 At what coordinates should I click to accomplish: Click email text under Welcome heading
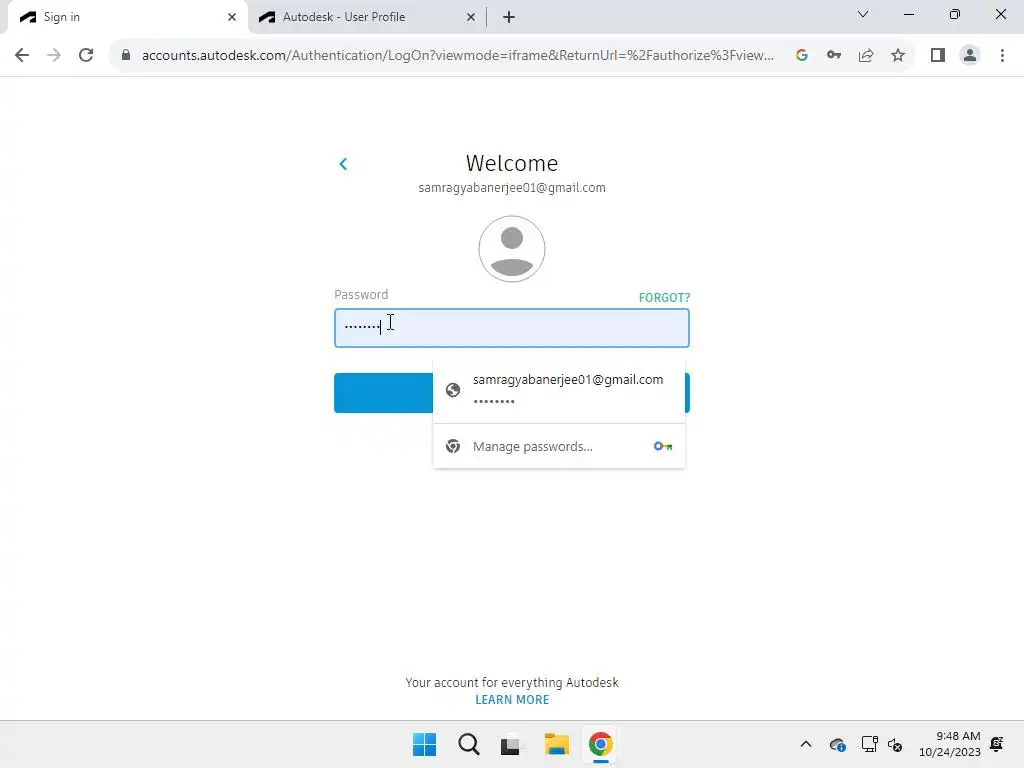point(511,188)
